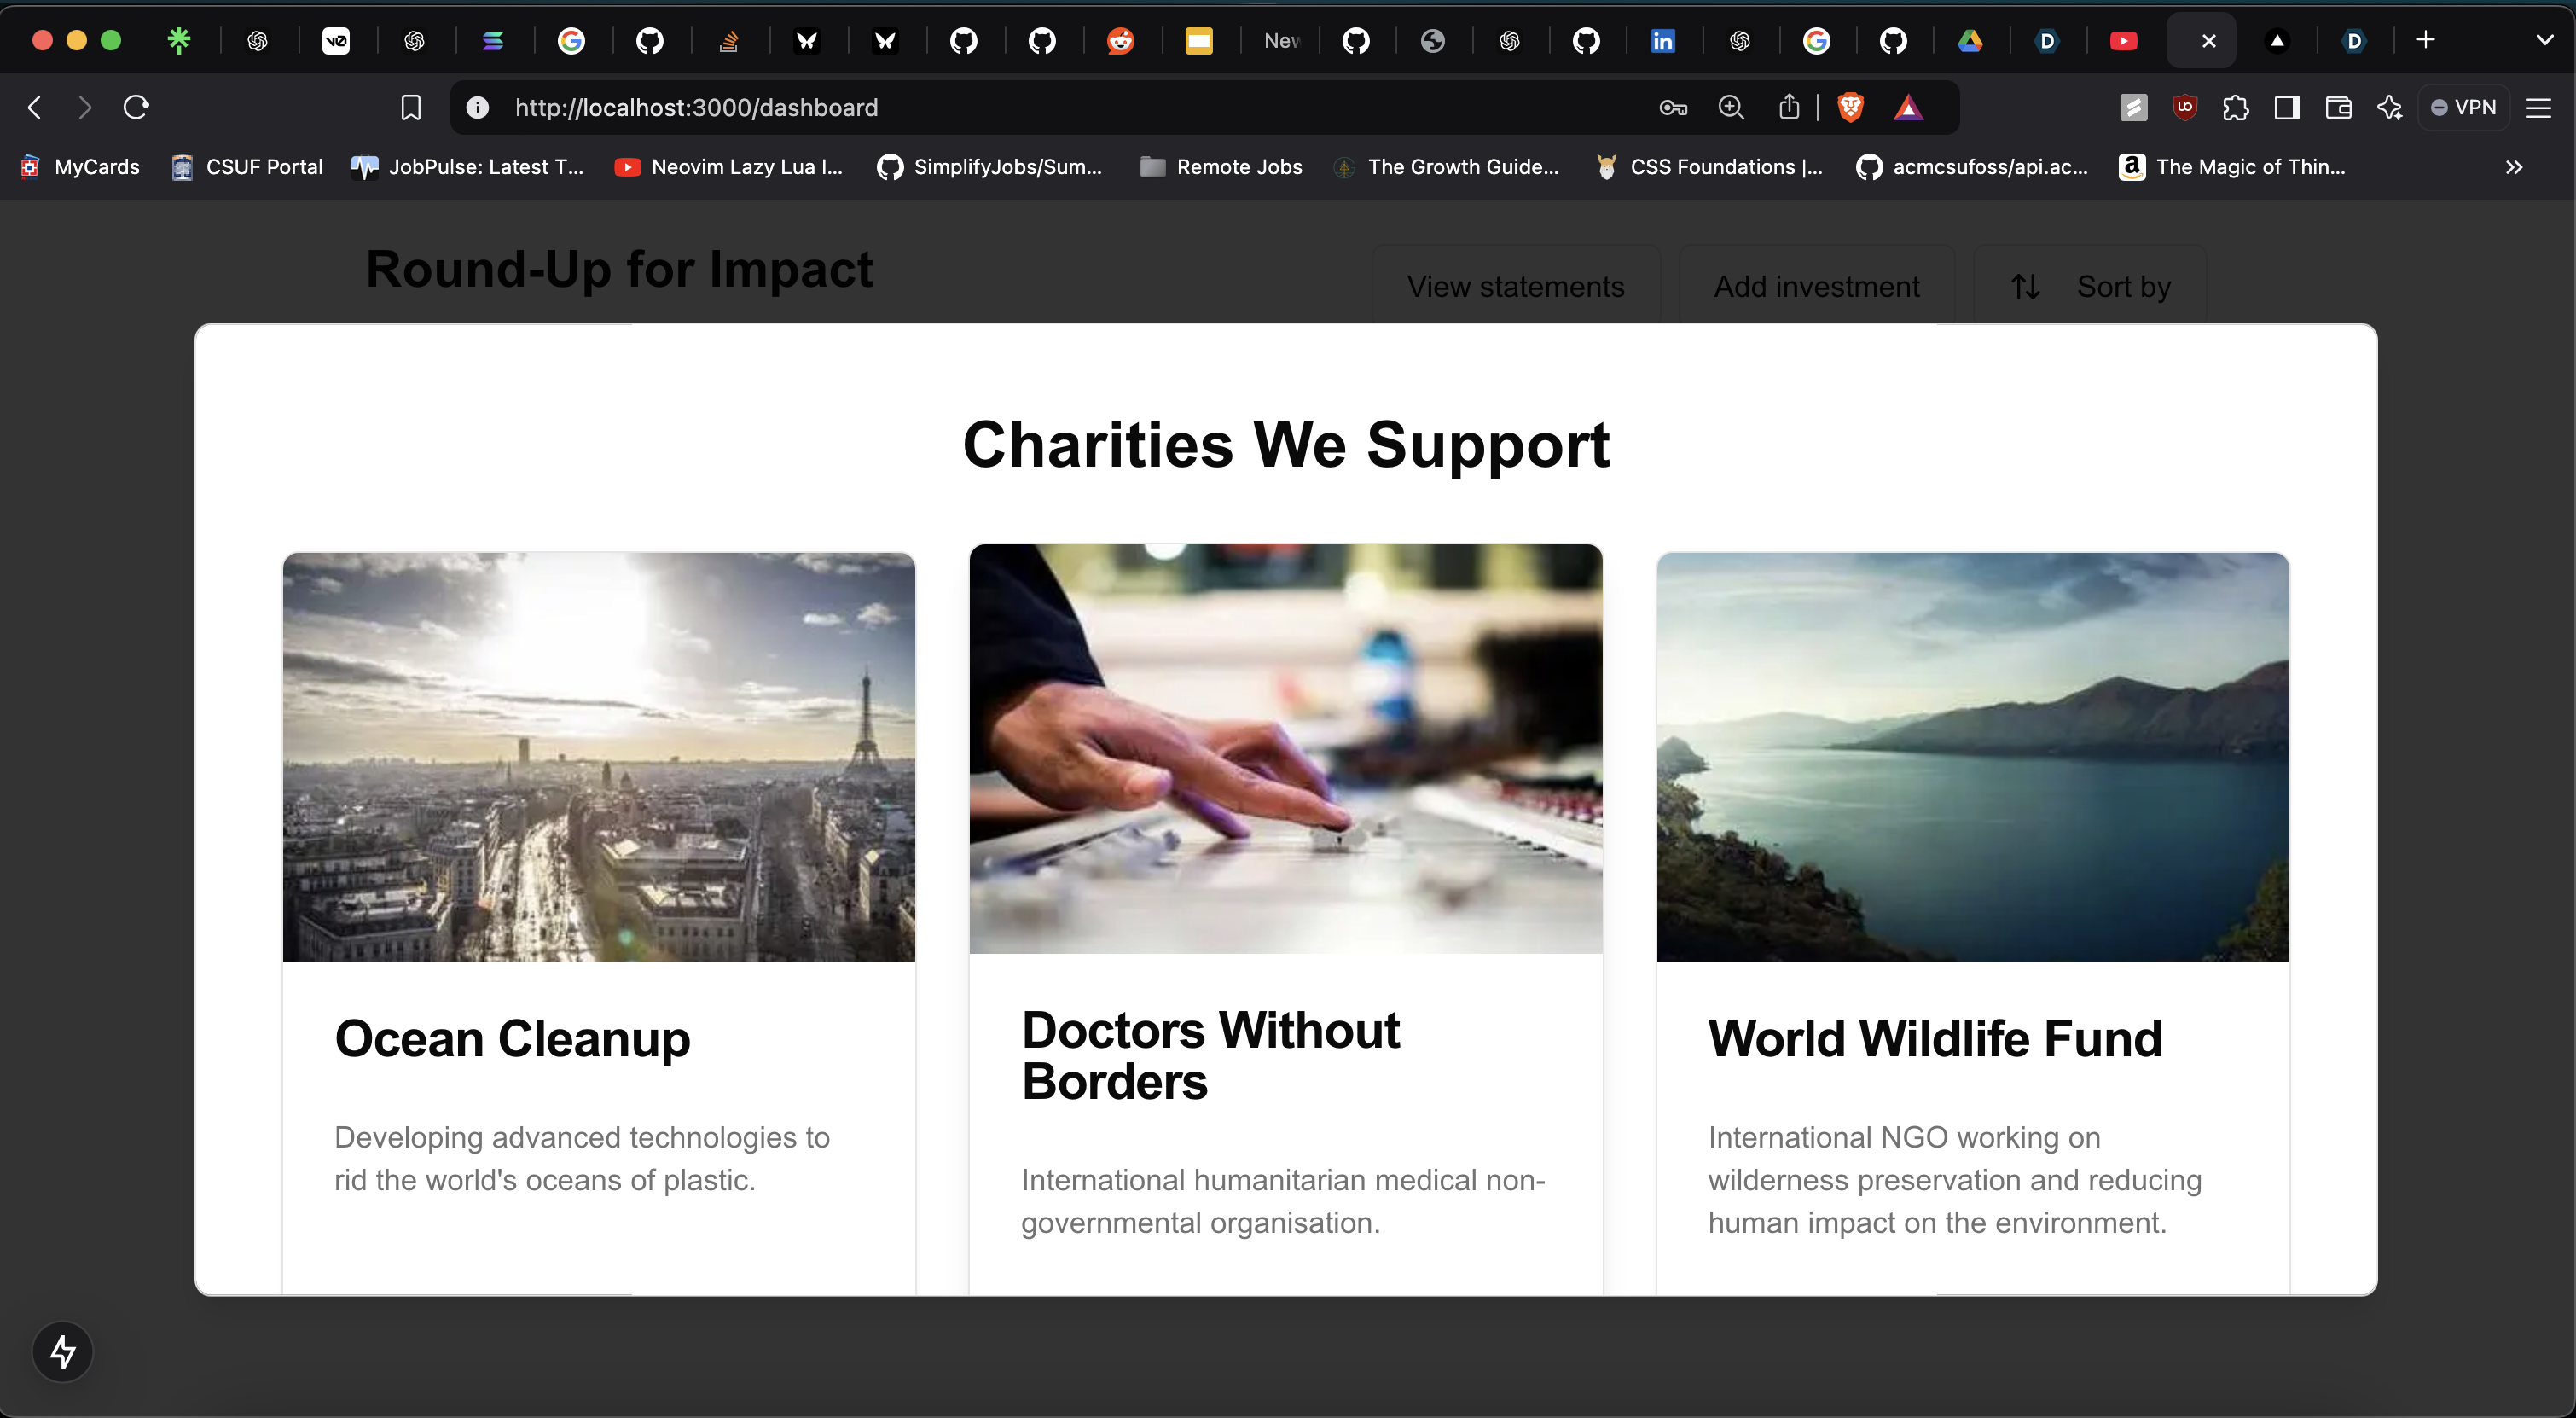Expand the tab search down arrow
The height and width of the screenshot is (1418, 2576).
point(2545,40)
